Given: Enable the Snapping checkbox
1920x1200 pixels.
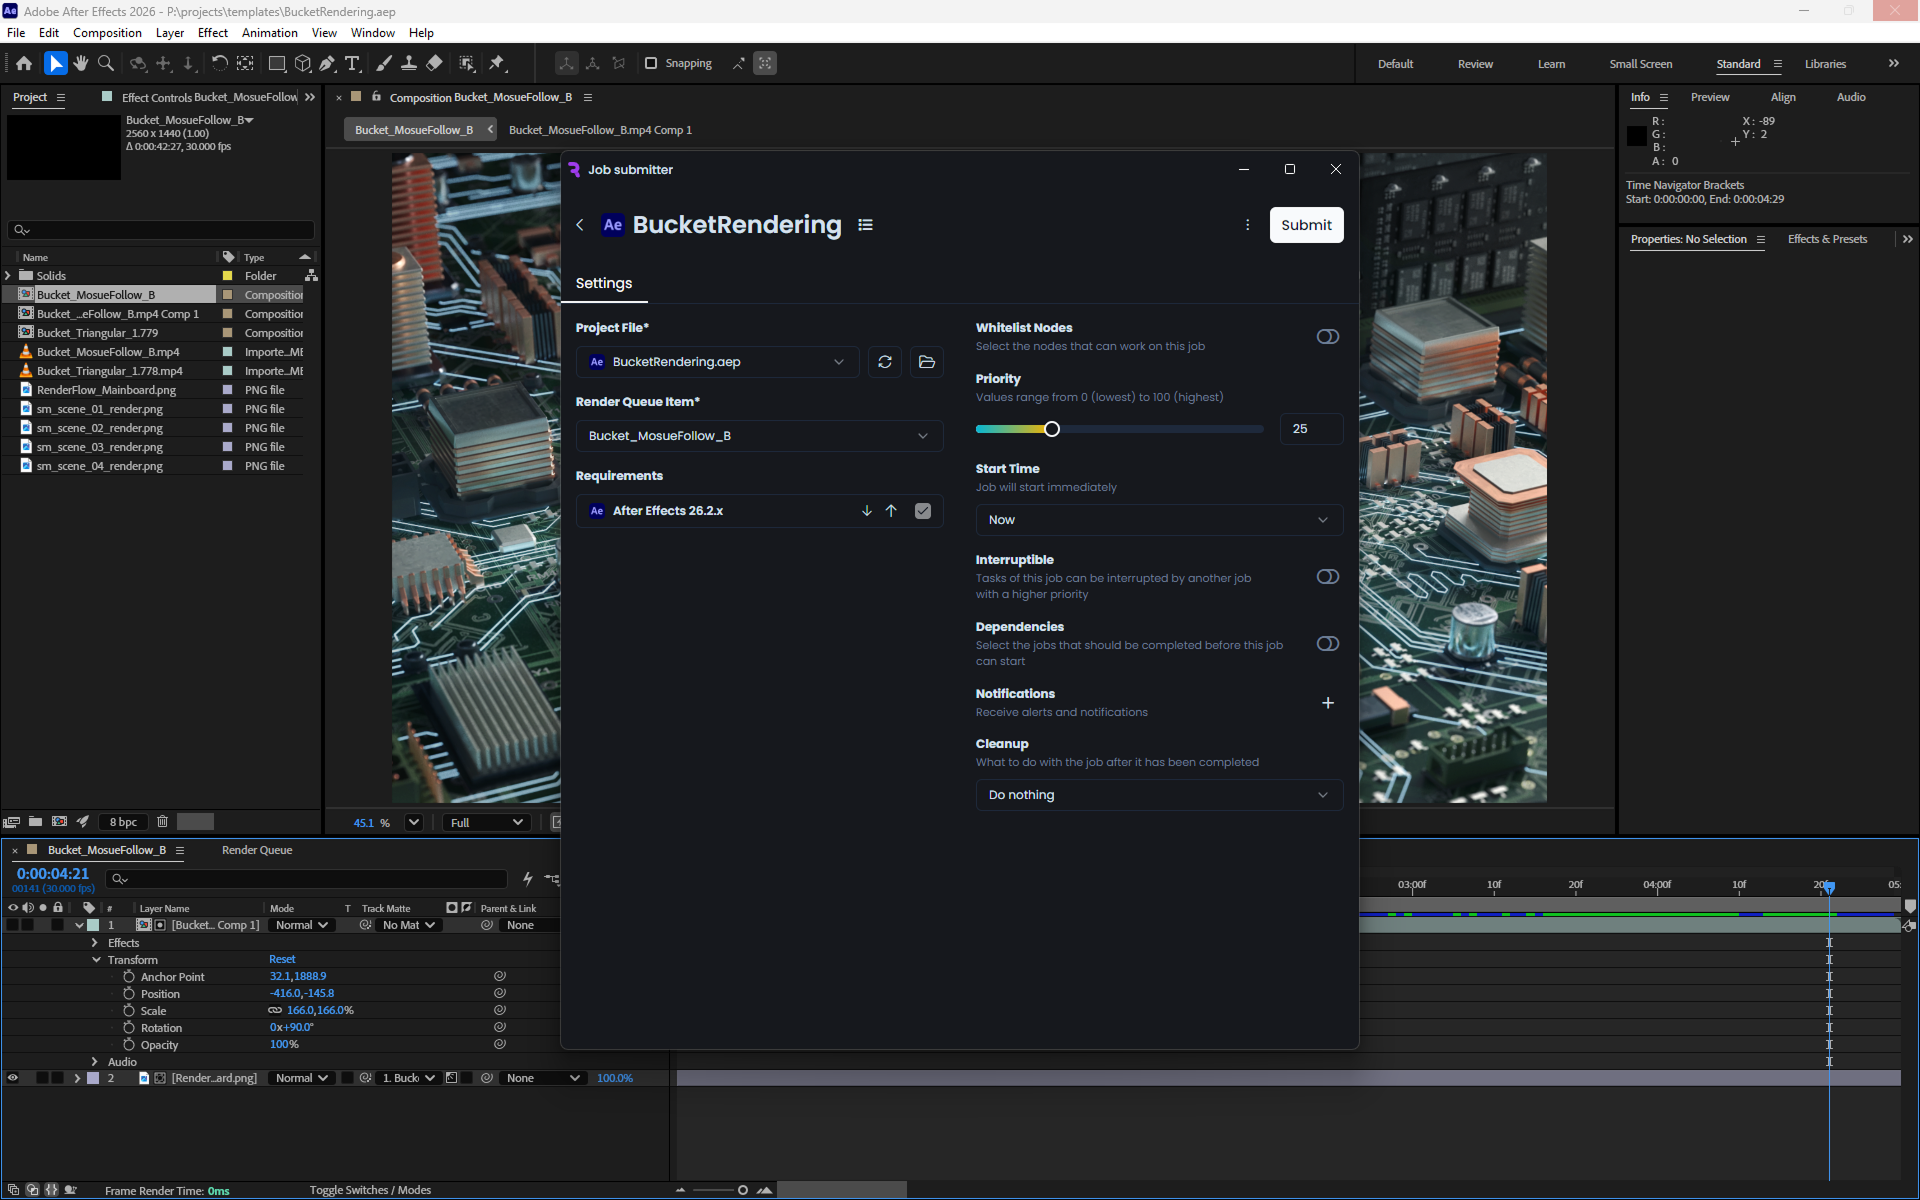Looking at the screenshot, I should tap(651, 63).
